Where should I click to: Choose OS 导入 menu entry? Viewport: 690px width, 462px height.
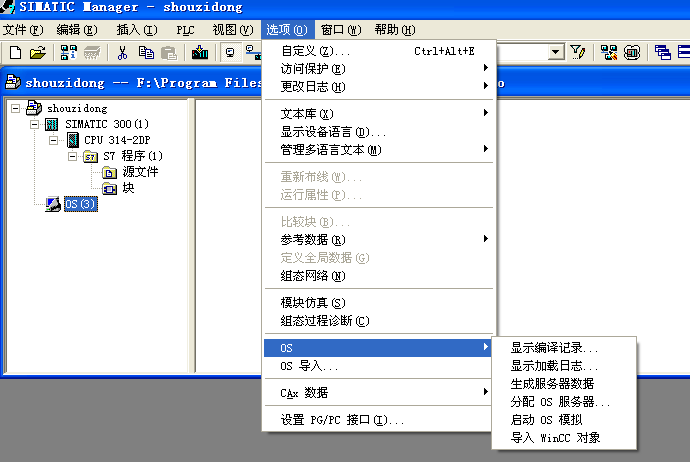tap(378, 366)
